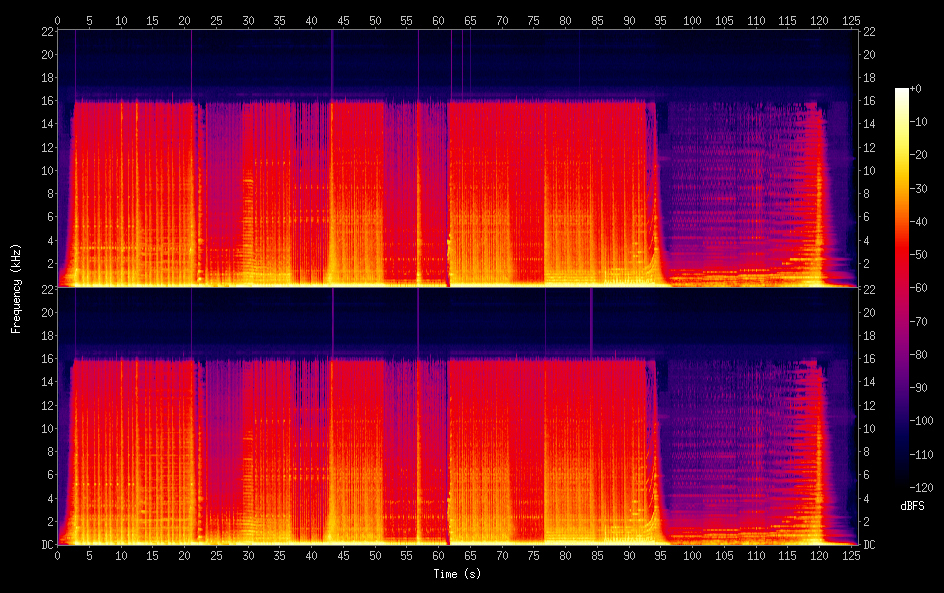Click the "16" kHz label on the upper channel's left axis
This screenshot has height=593, width=944.
pyautogui.click(x=47, y=101)
